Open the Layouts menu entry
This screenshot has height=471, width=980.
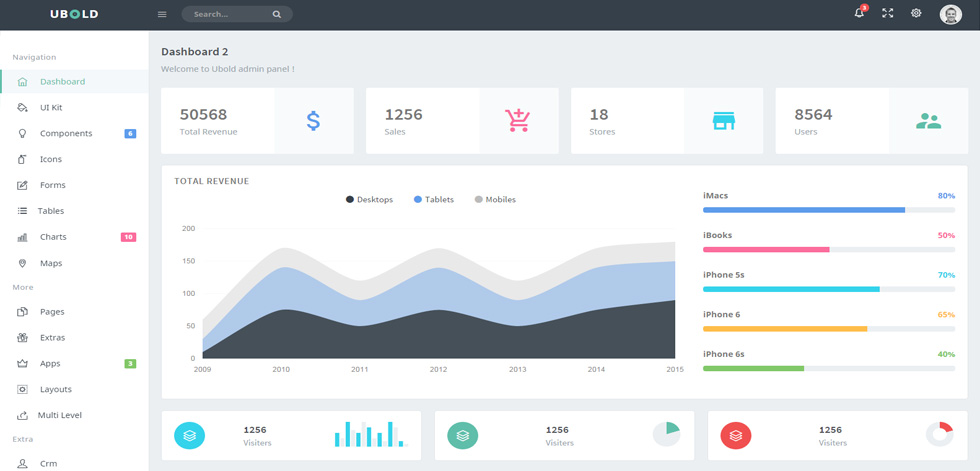point(74,390)
